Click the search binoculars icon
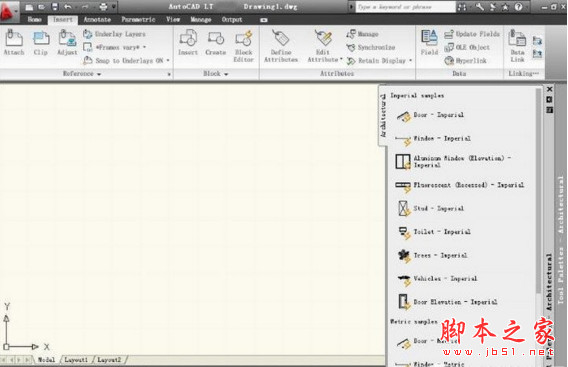Screen dimensions: 568x367 [462, 7]
